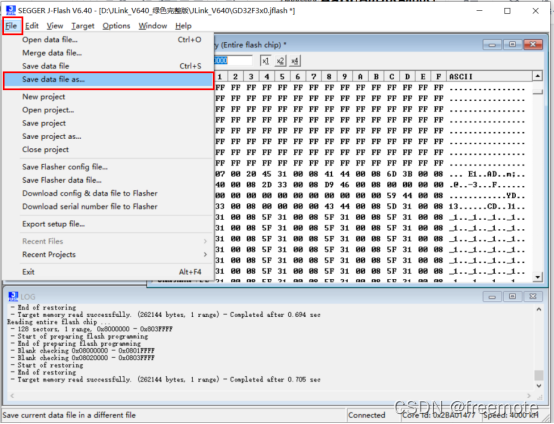Select Save data file as...
The width and height of the screenshot is (554, 424).
(x=108, y=80)
